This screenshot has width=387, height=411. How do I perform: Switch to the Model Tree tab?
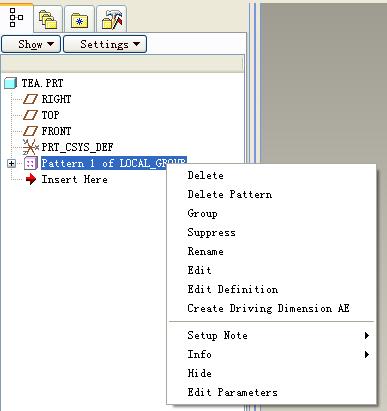point(16,17)
